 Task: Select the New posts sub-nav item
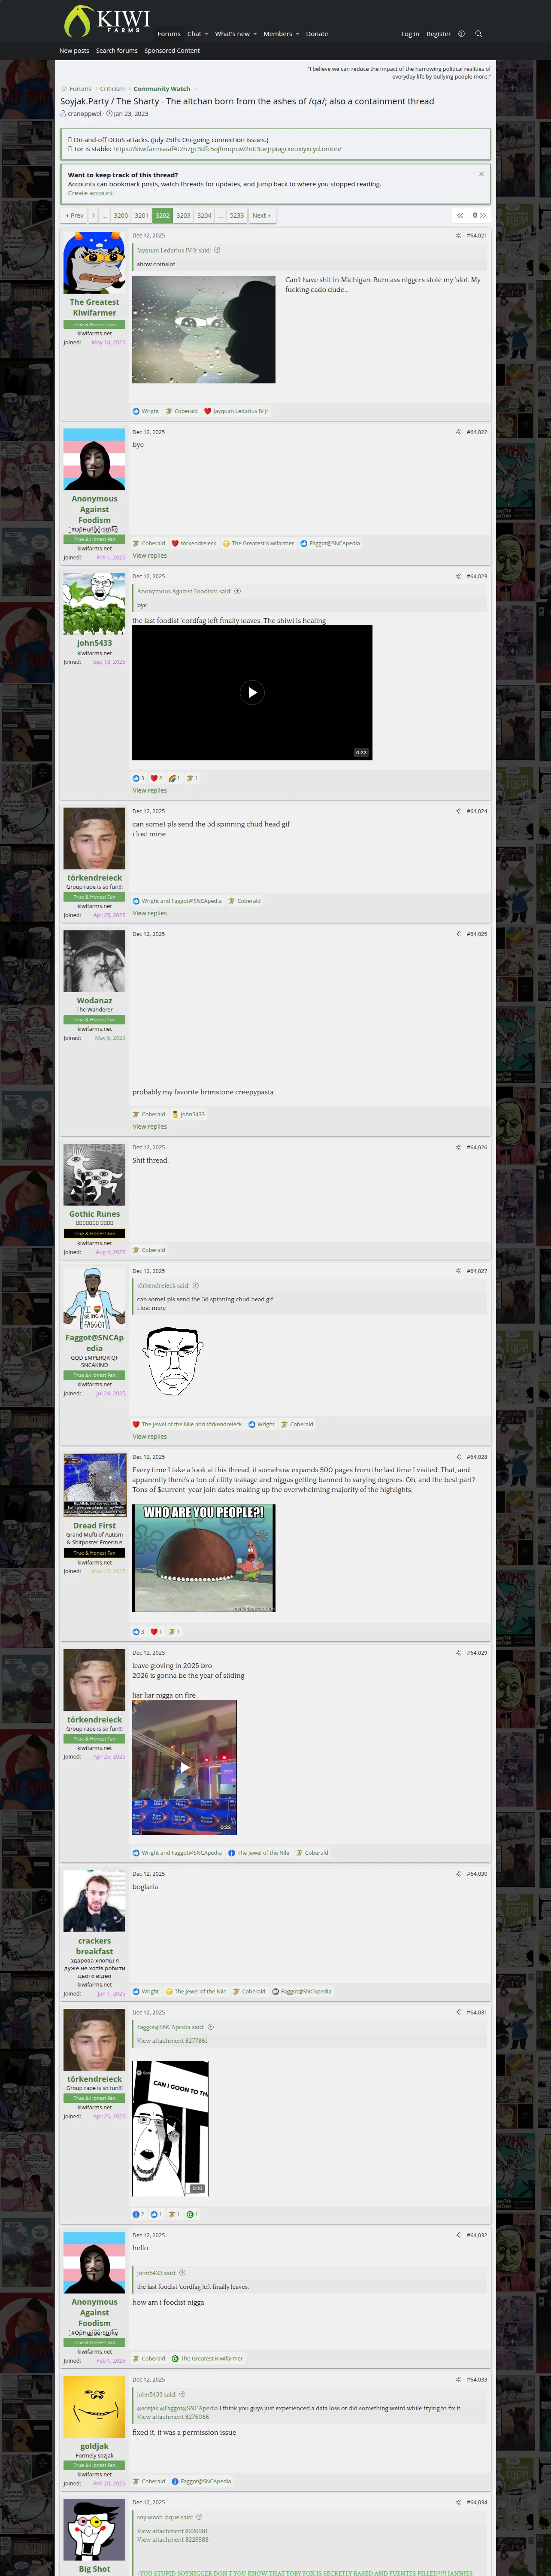click(74, 51)
